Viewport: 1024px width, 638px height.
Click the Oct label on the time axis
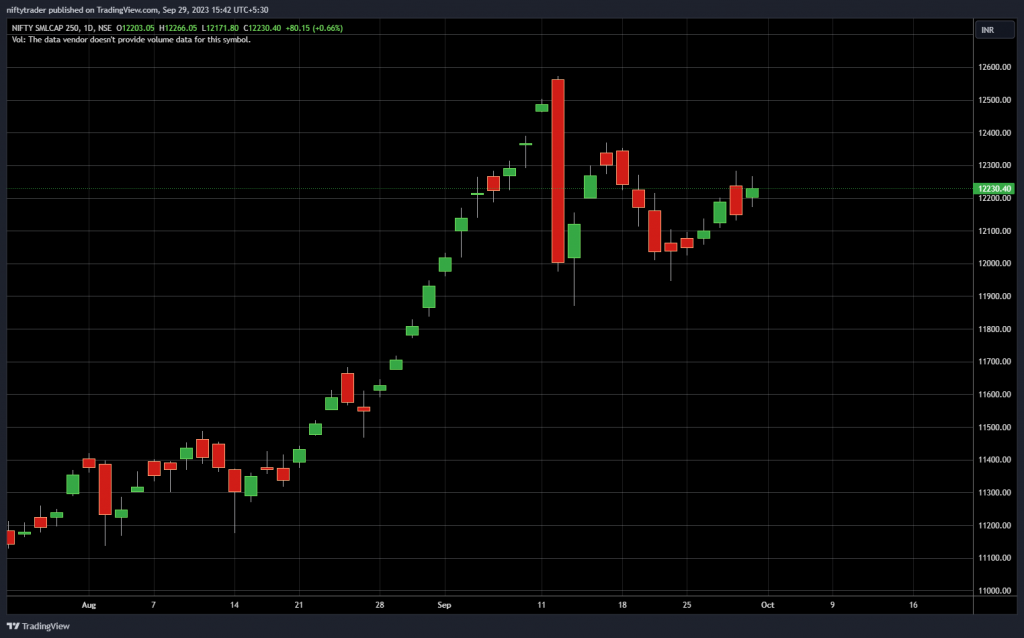click(768, 605)
